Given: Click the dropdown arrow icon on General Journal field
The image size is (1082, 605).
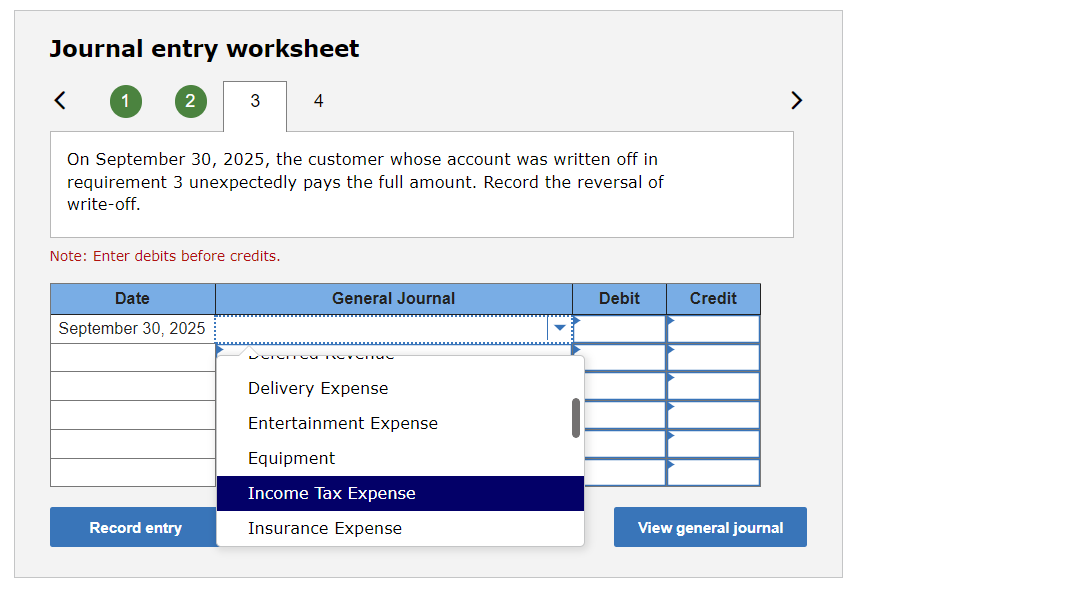Looking at the screenshot, I should pos(559,327).
